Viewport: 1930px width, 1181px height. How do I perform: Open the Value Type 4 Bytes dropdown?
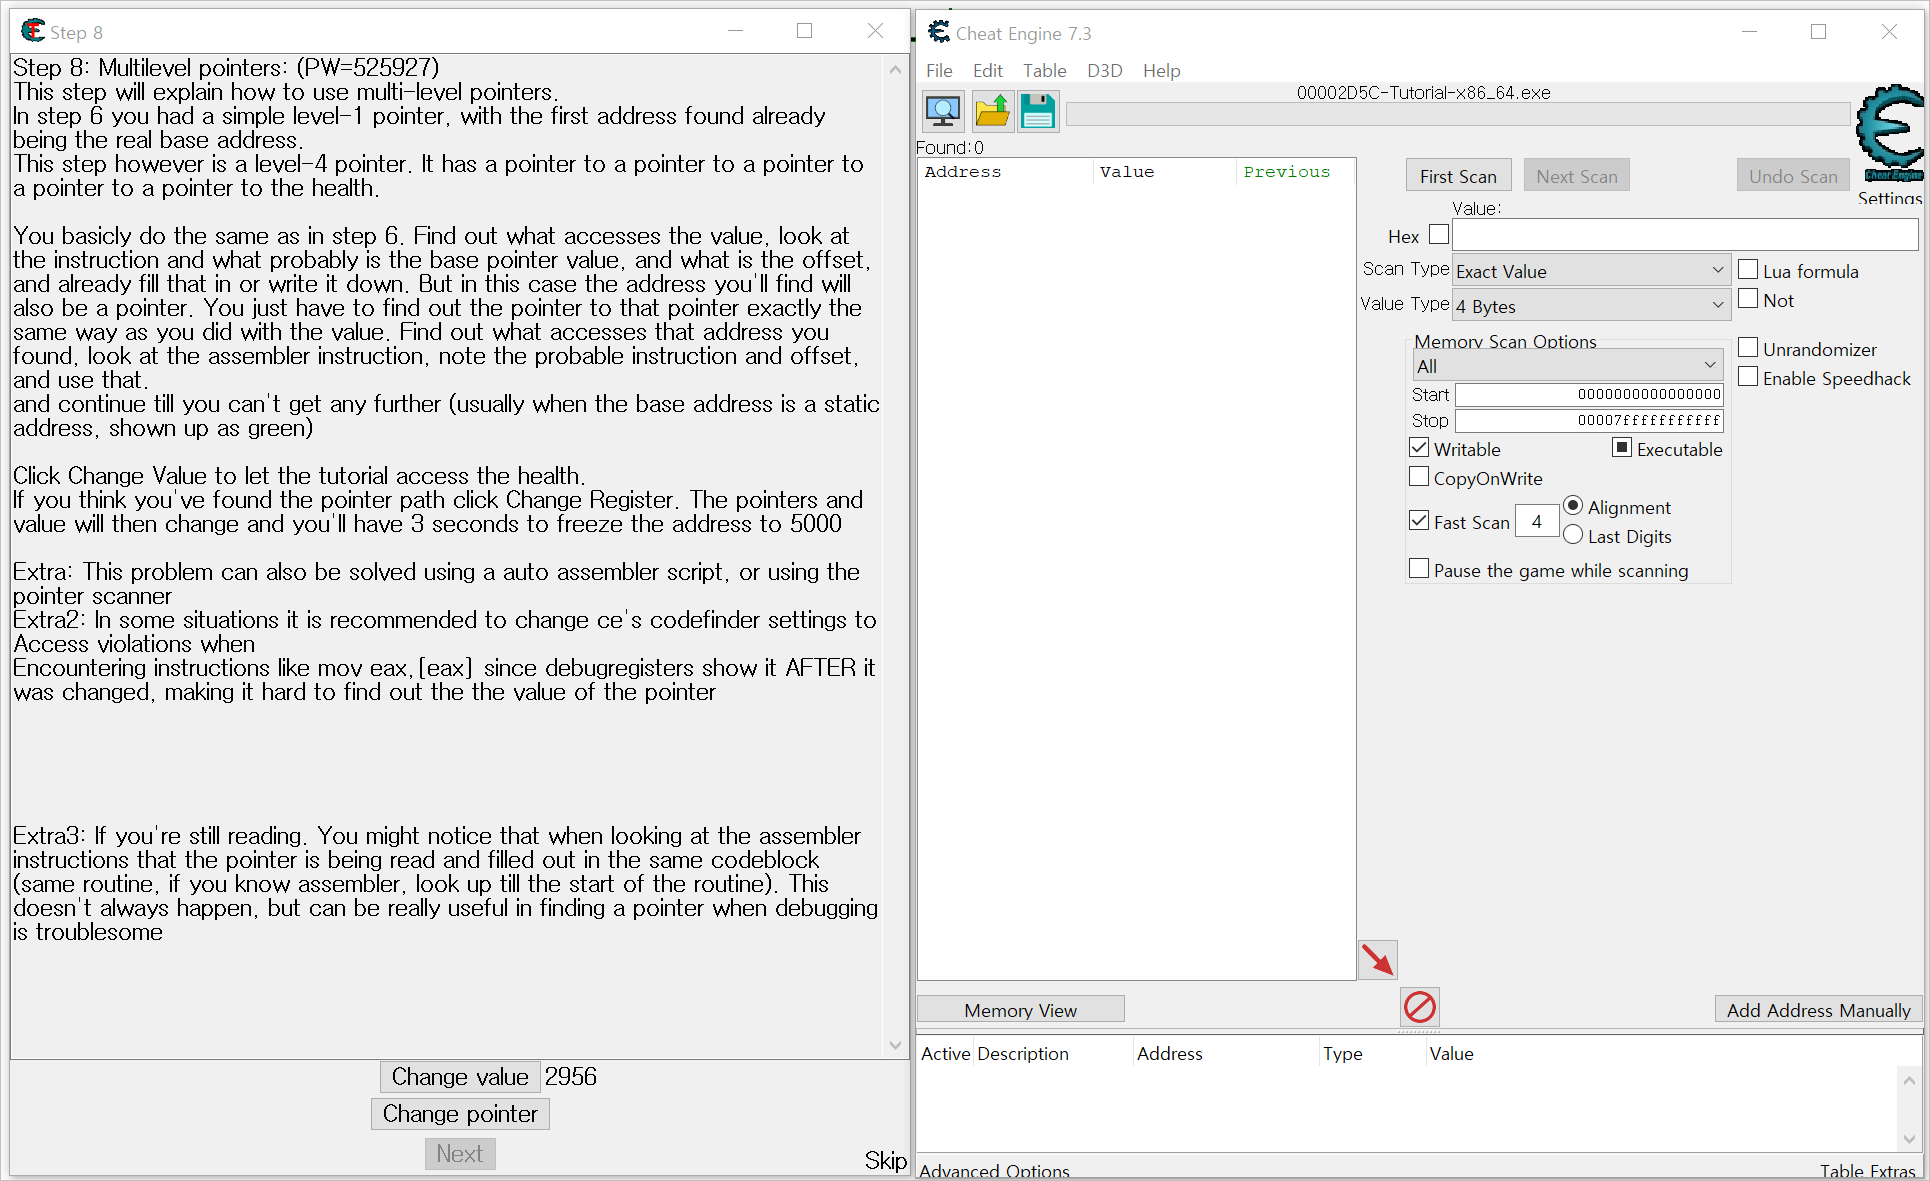tap(1590, 305)
